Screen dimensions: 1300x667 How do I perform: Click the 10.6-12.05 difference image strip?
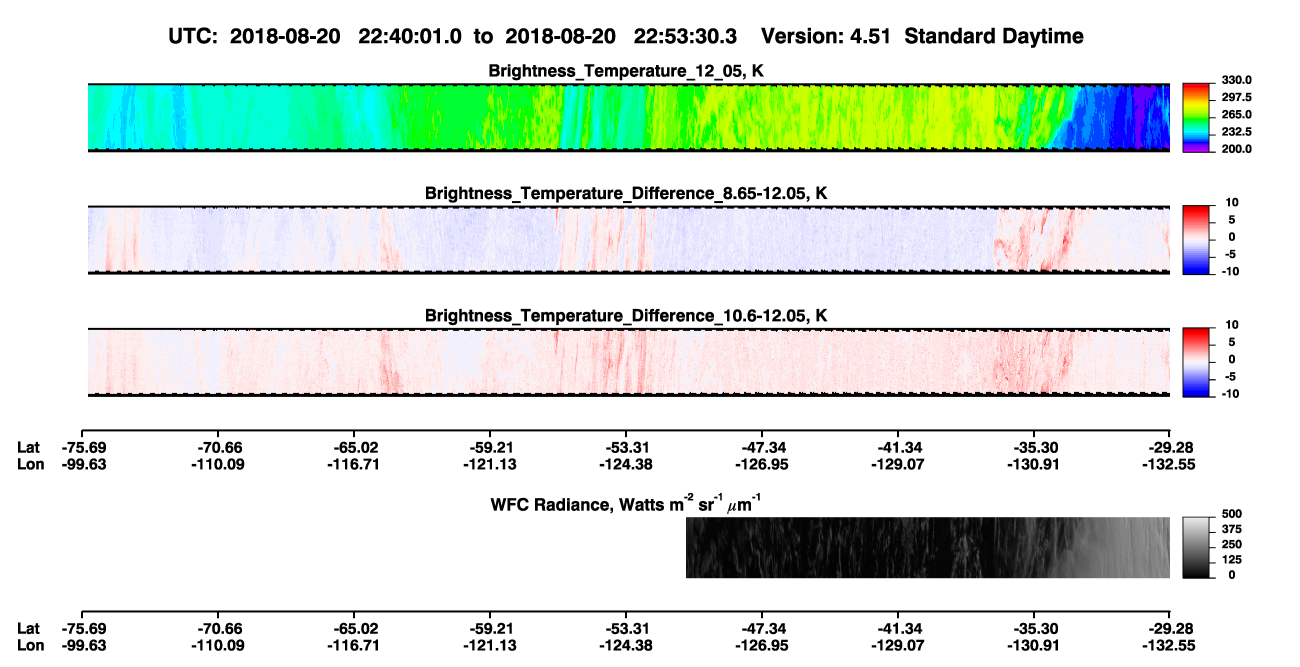tap(629, 361)
